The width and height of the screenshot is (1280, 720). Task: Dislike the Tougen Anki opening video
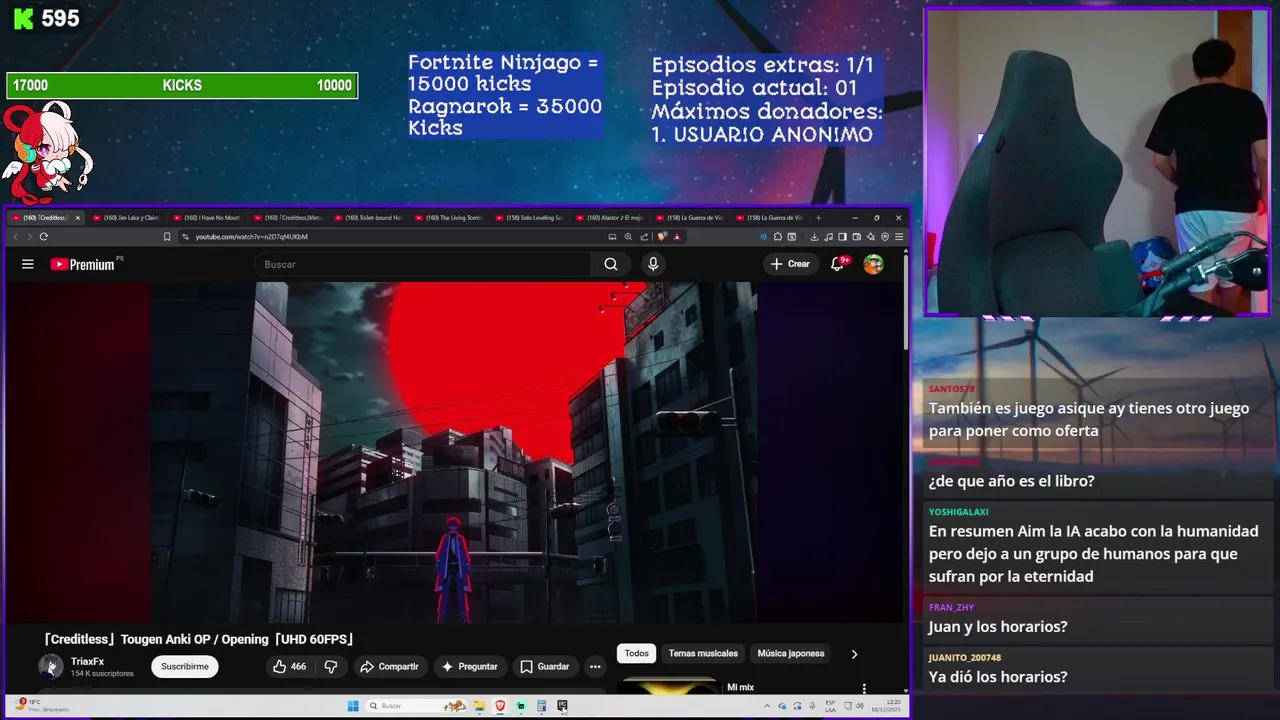[x=331, y=667]
